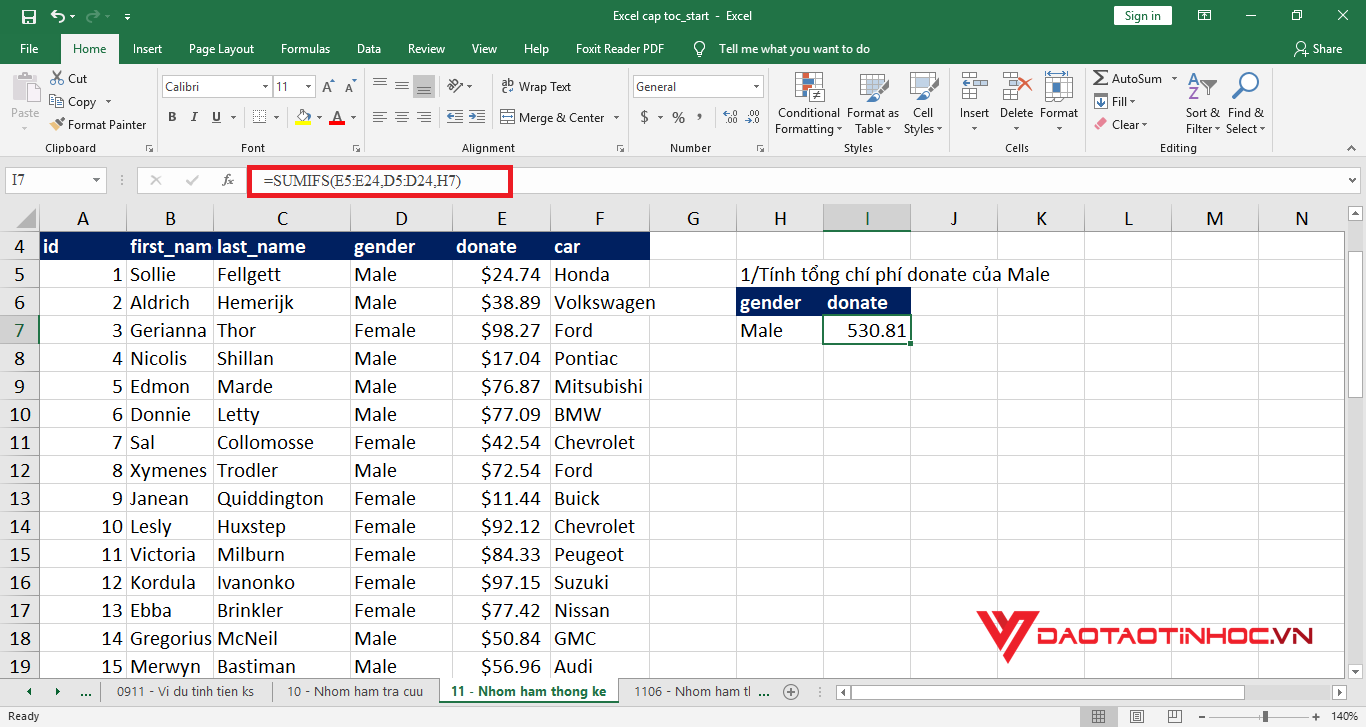Apply Percent Style format
The height and width of the screenshot is (727, 1366).
pos(678,117)
